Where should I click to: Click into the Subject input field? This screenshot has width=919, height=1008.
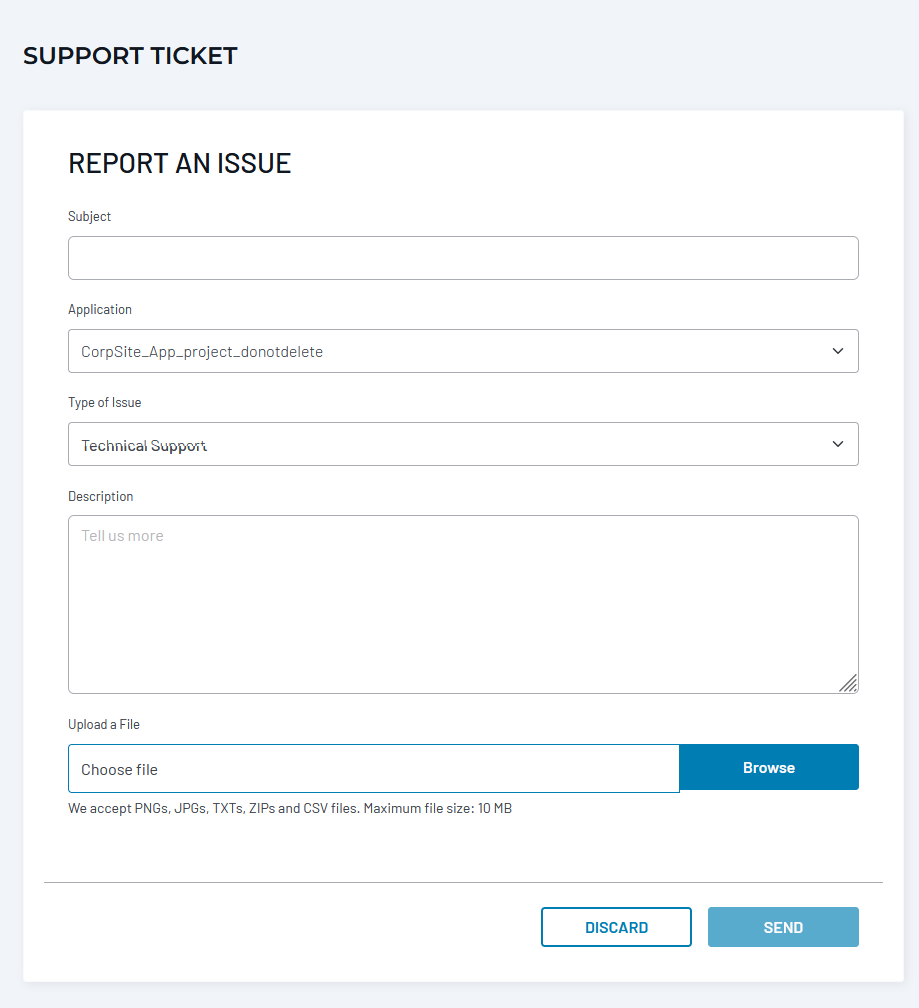pos(463,258)
